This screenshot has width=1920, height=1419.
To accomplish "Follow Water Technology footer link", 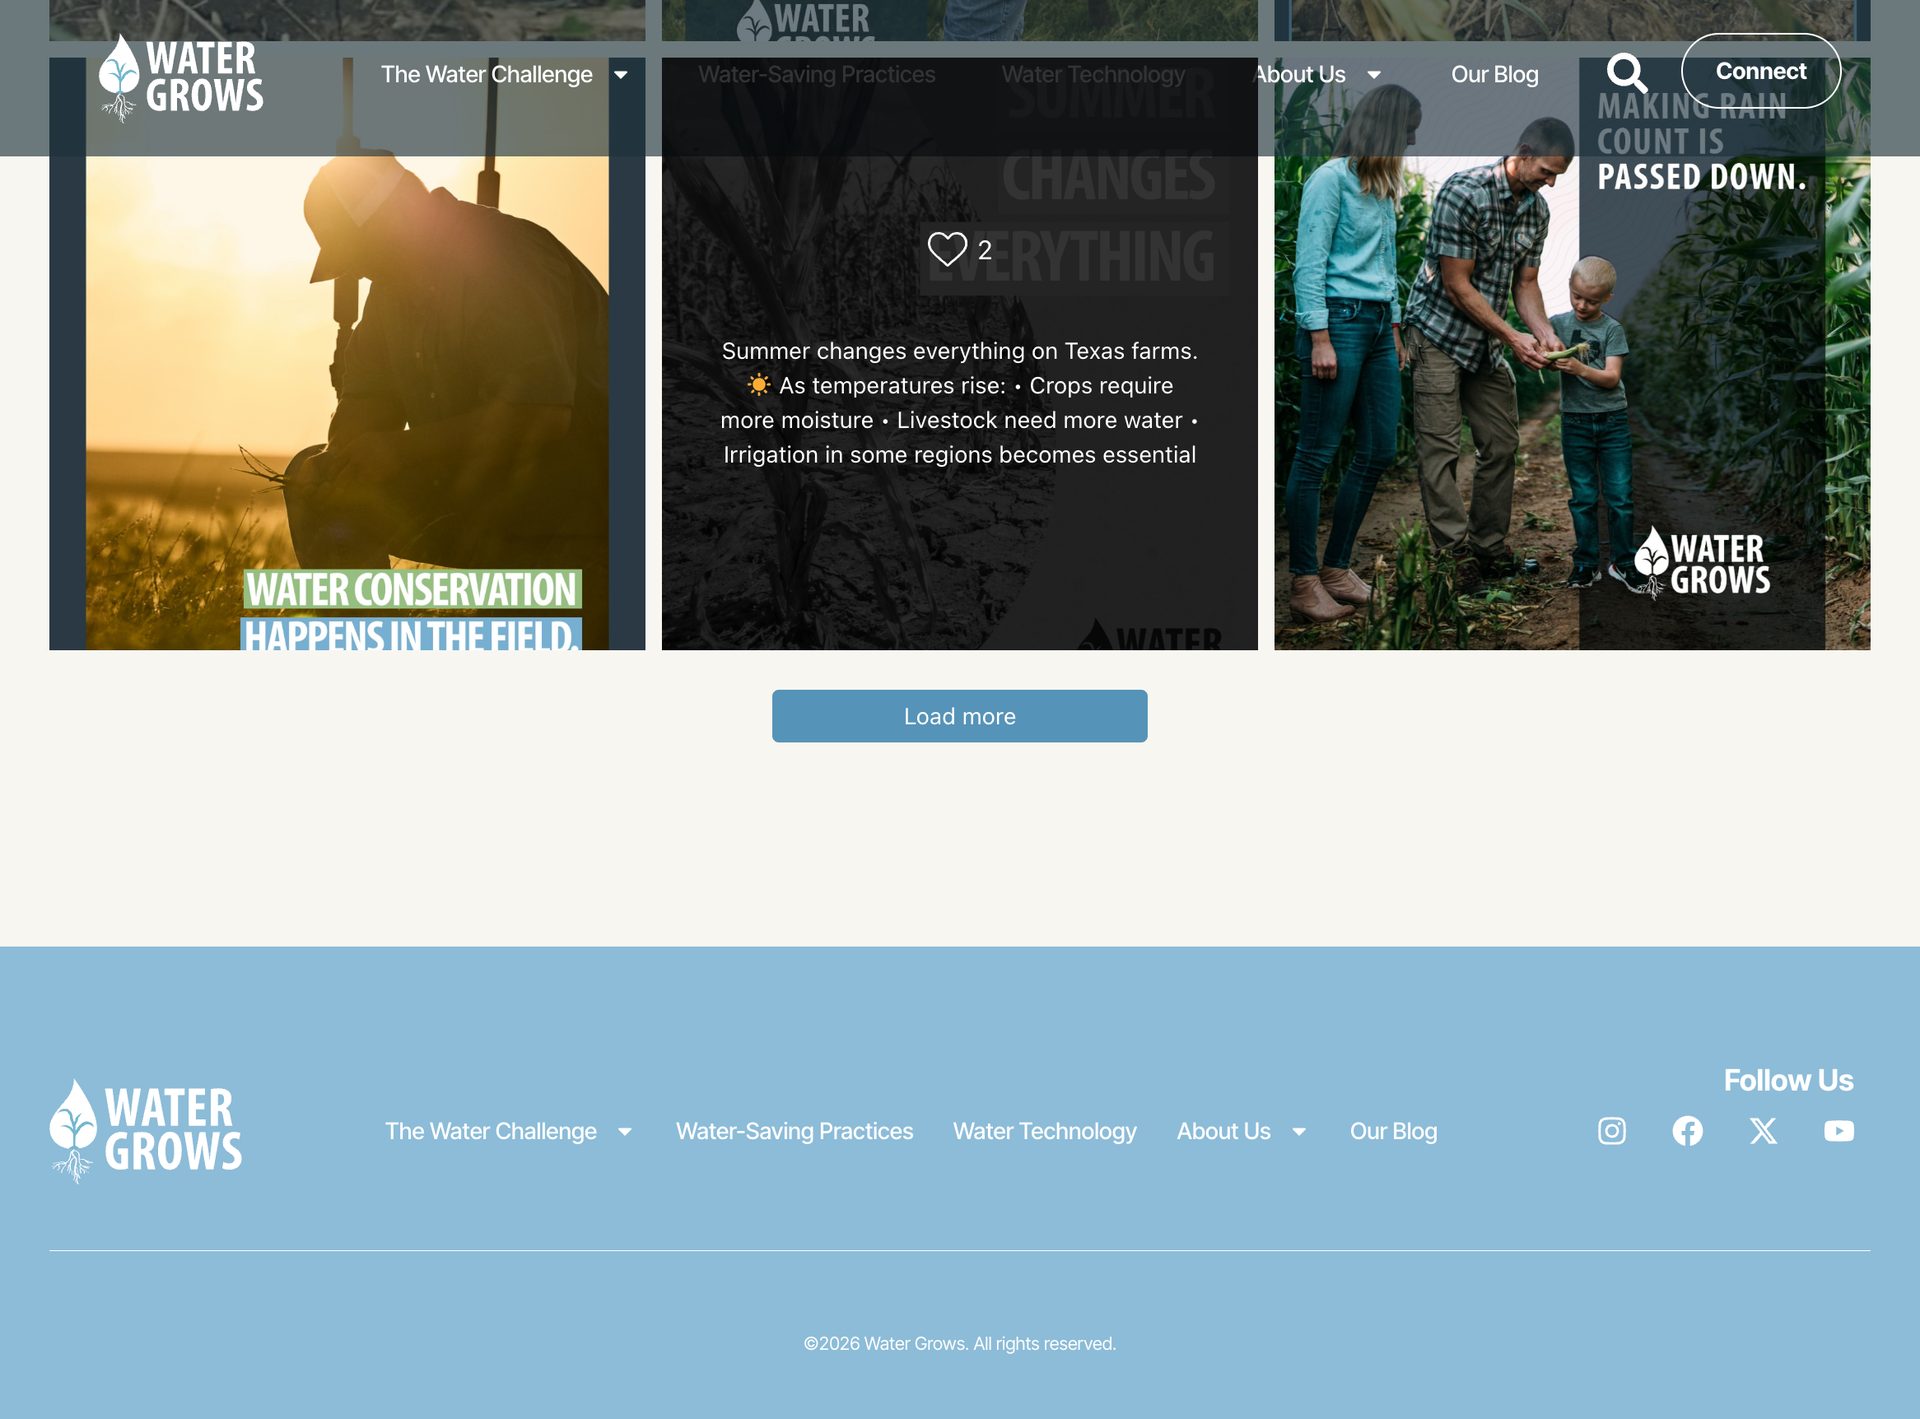I will (1045, 1131).
